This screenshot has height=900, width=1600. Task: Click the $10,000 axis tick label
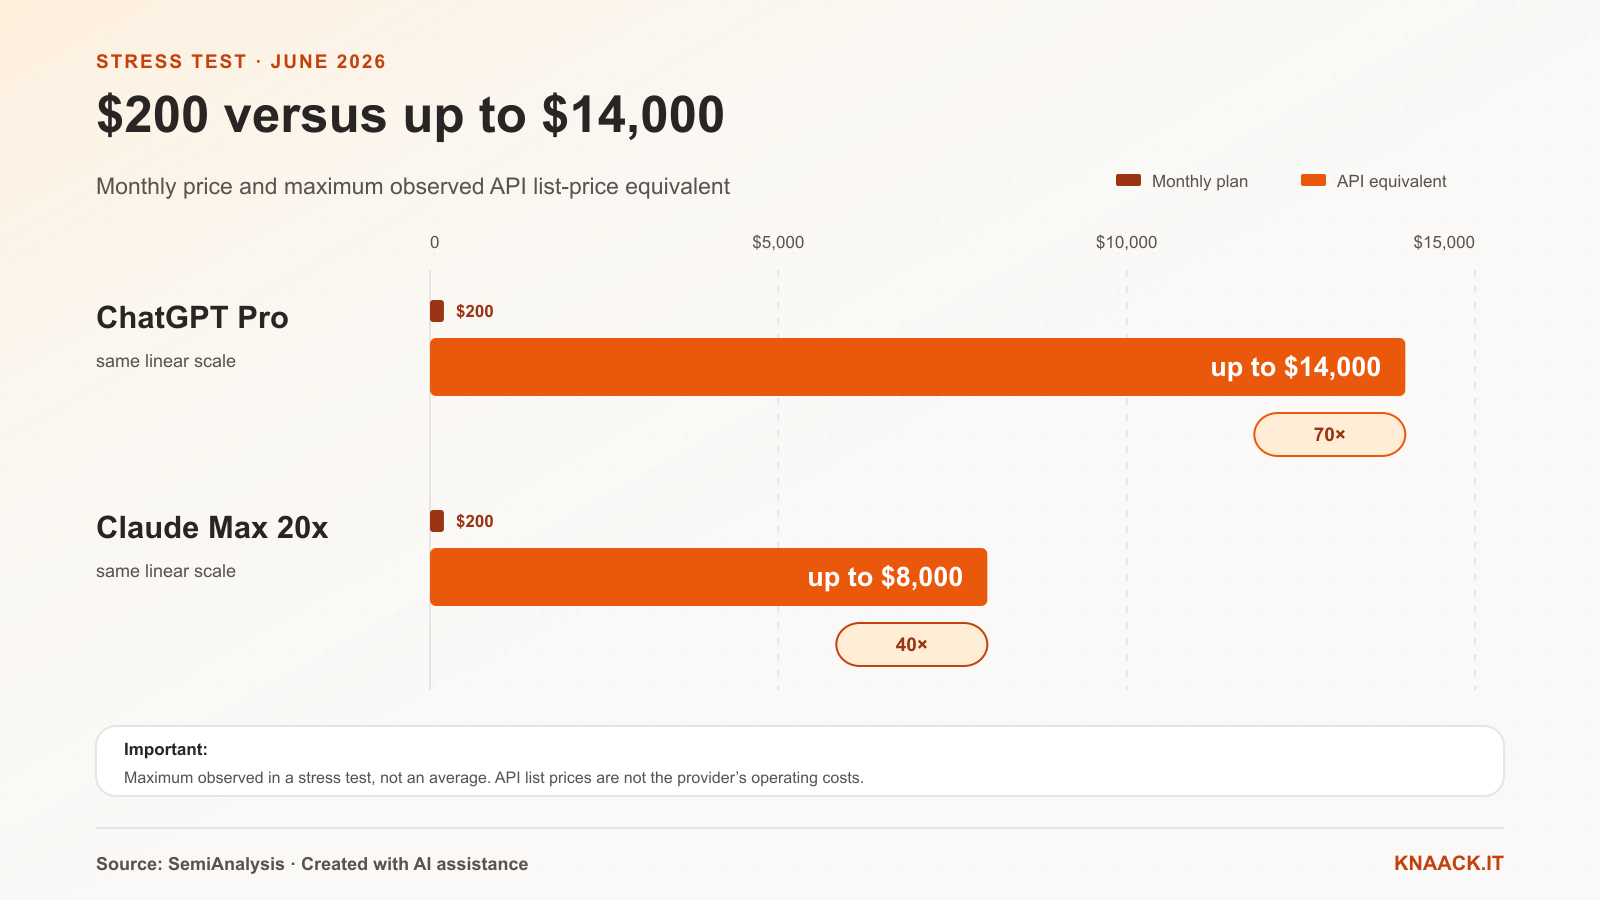pyautogui.click(x=1126, y=242)
